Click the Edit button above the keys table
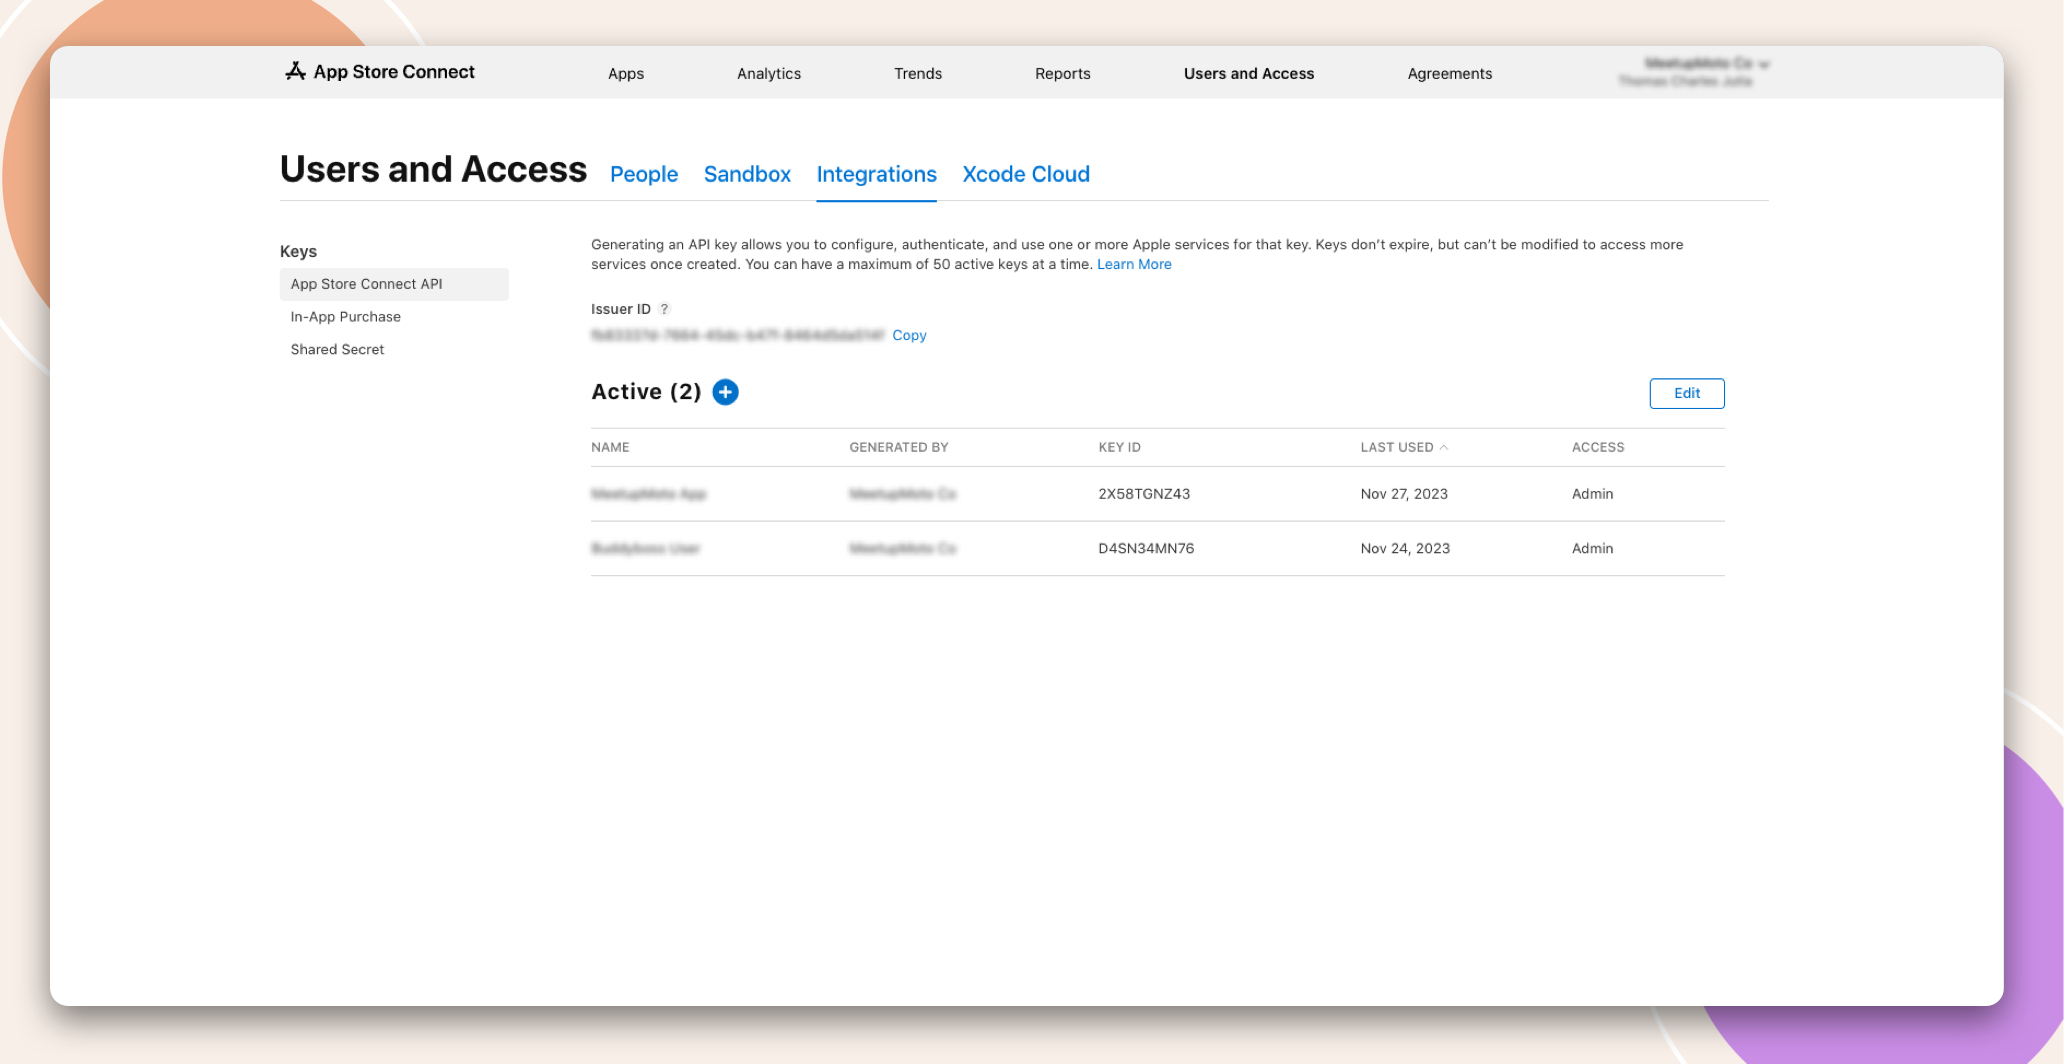The image size is (2064, 1064). tap(1686, 393)
